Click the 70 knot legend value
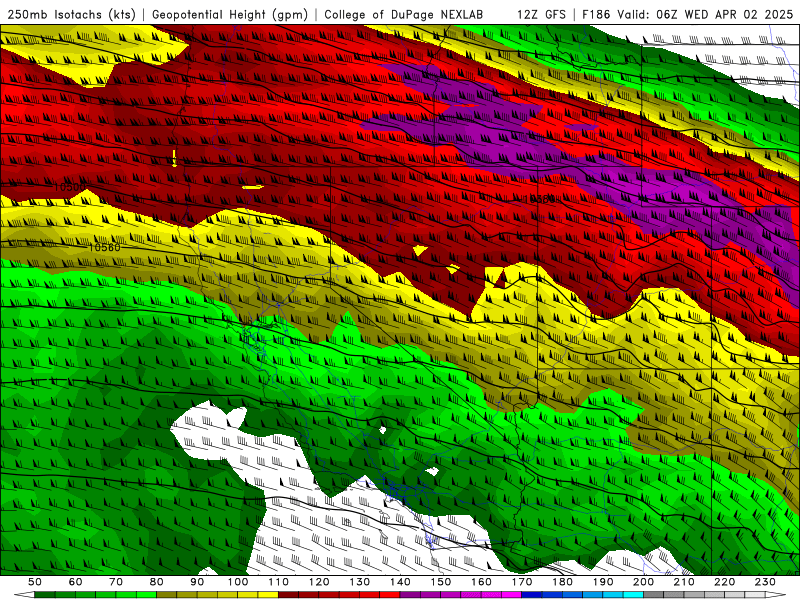Screen dimensions: 800x600 pos(116,582)
